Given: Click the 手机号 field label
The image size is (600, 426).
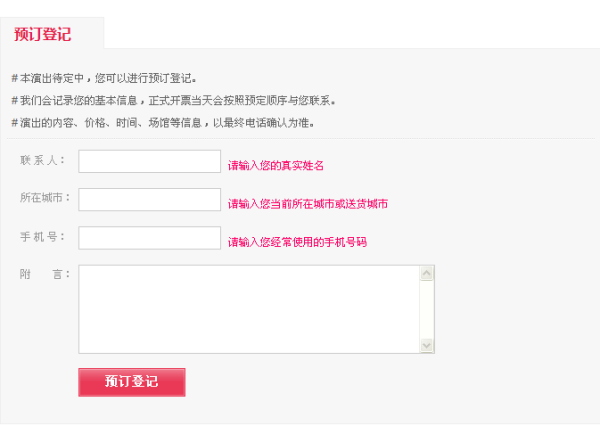Looking at the screenshot, I should (42, 237).
